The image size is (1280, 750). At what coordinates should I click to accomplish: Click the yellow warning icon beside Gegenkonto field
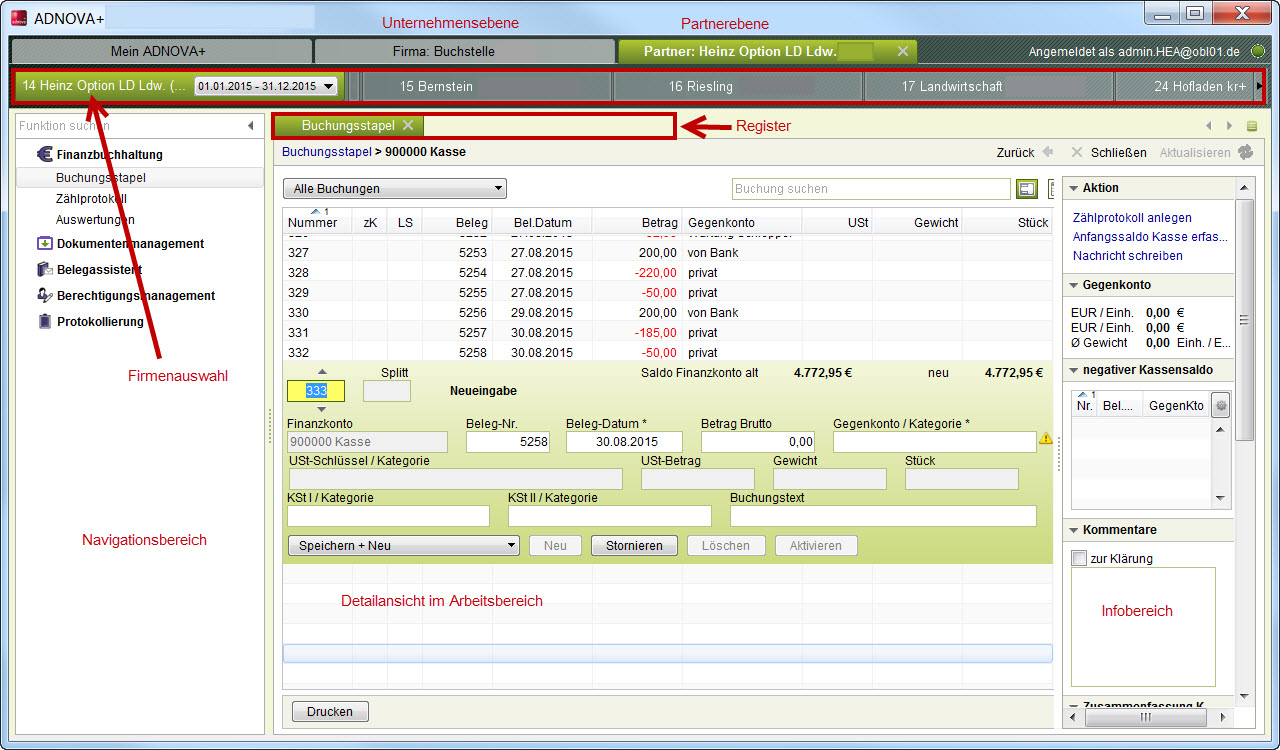click(x=1046, y=438)
